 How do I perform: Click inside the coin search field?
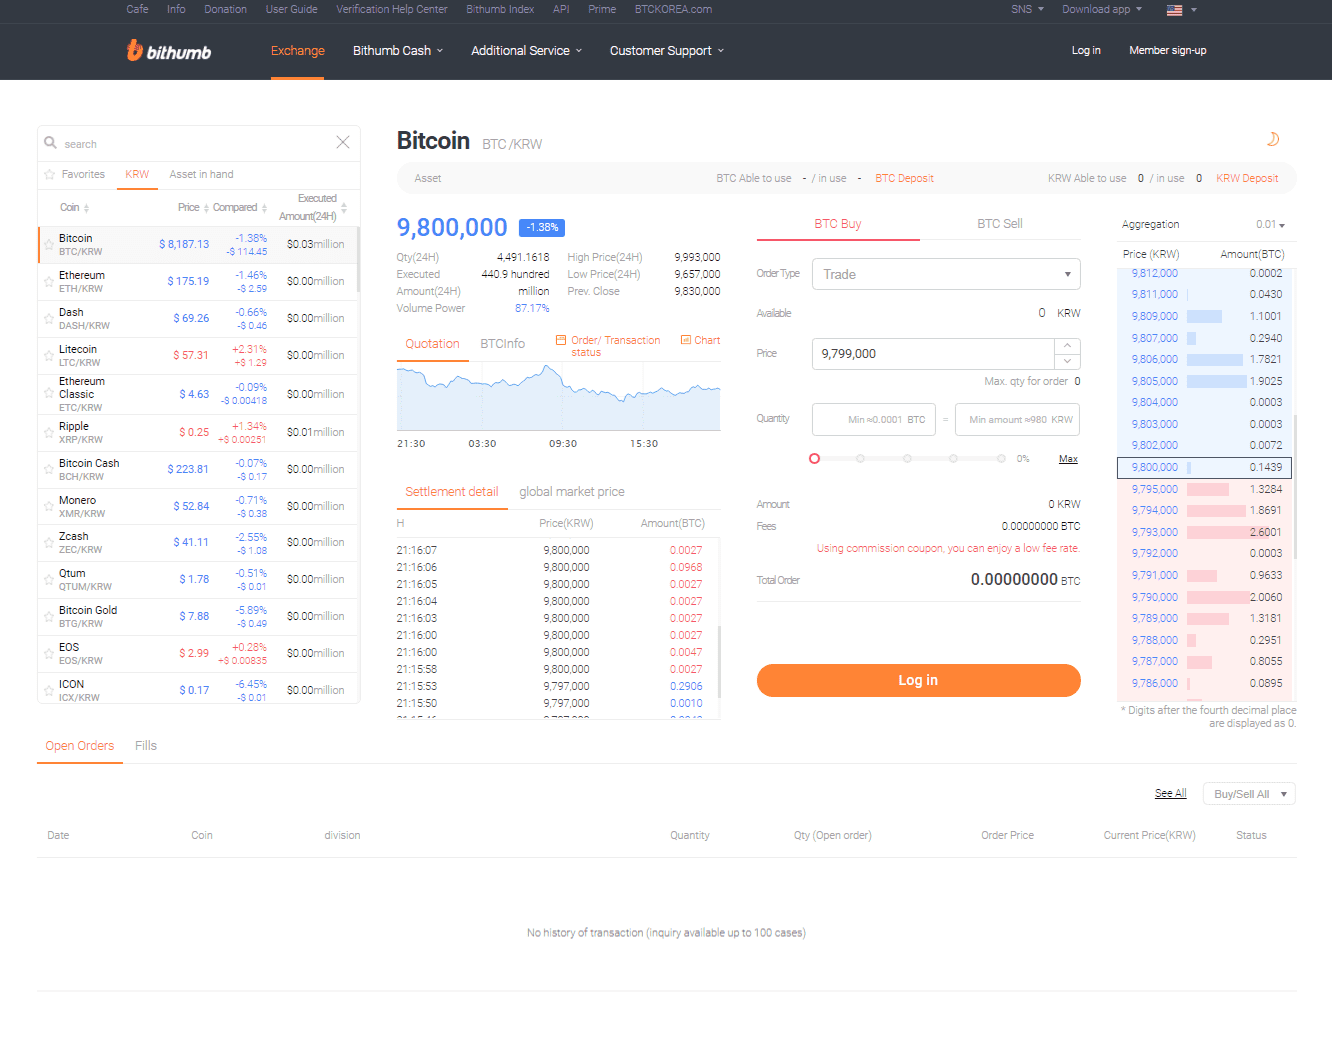pos(195,144)
